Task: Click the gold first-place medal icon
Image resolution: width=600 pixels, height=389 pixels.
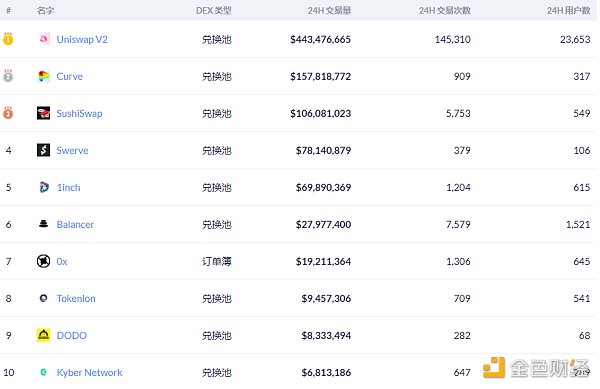Action: pos(8,39)
